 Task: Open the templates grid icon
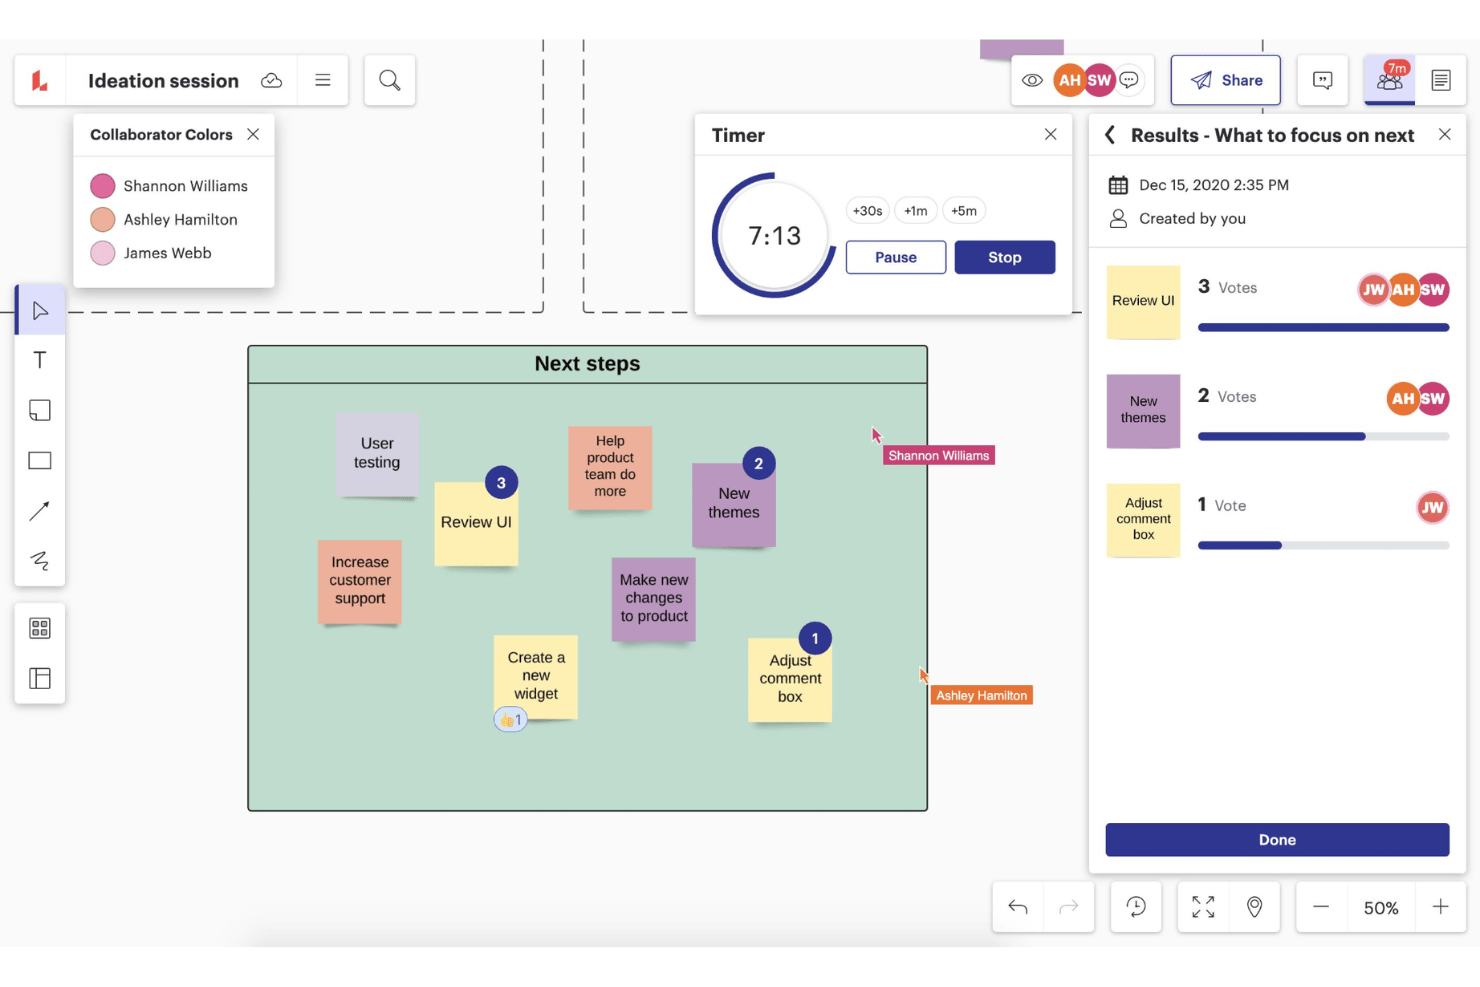click(x=40, y=628)
